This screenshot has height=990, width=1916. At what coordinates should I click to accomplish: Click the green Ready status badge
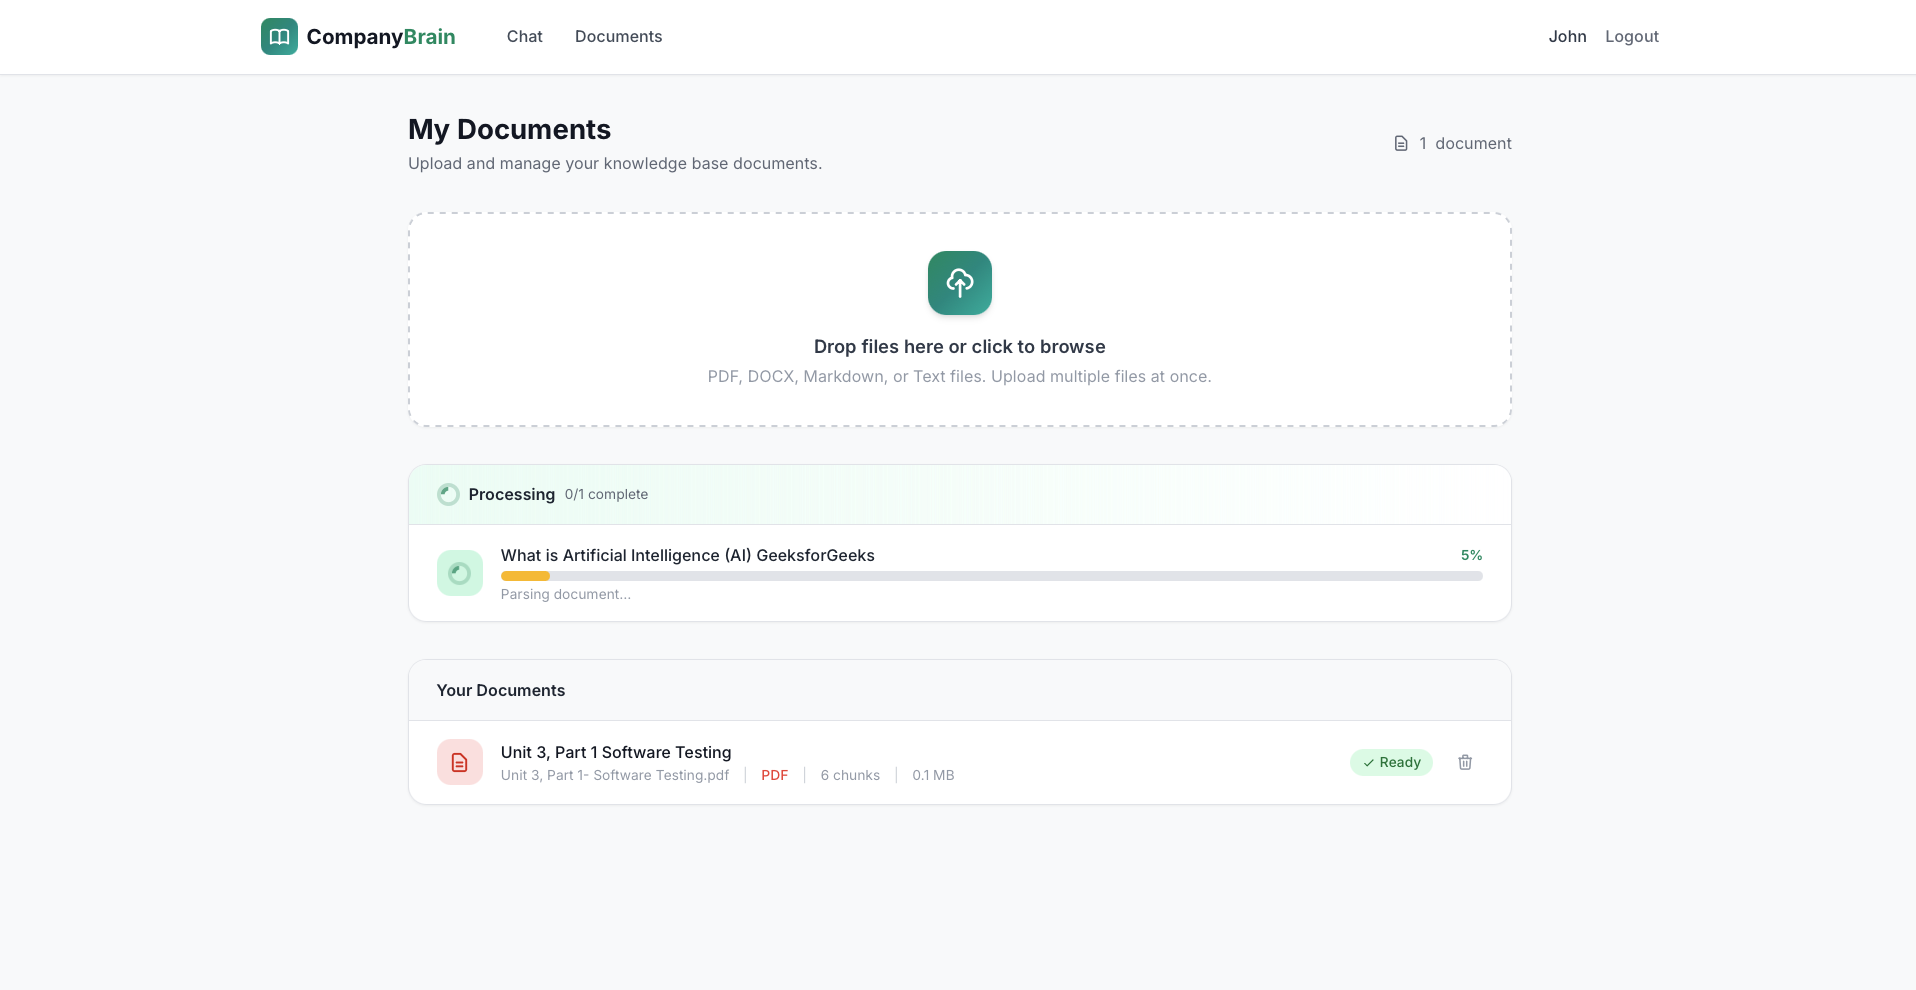pos(1391,762)
